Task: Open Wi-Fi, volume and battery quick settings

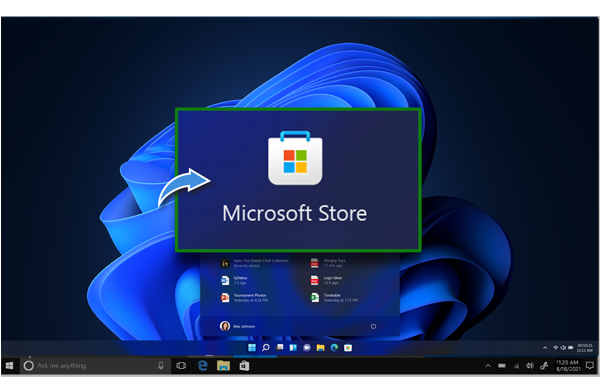Action: click(563, 348)
